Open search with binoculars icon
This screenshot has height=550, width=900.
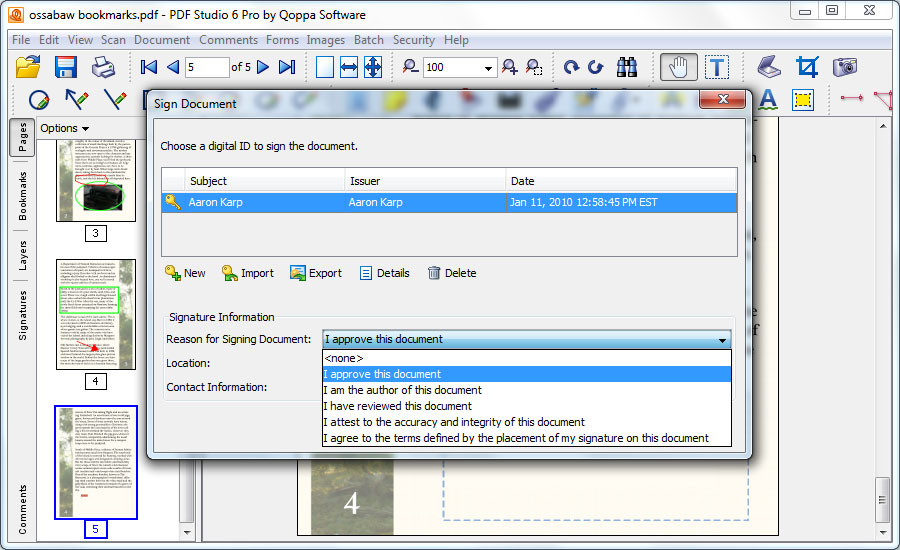[627, 67]
